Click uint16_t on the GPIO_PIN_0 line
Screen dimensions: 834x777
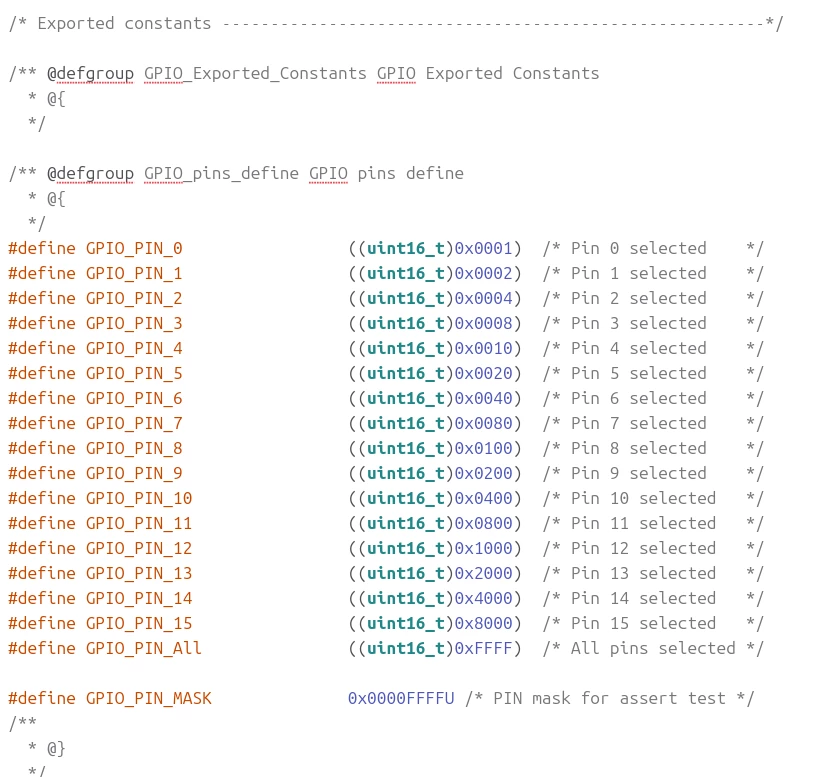point(406,248)
